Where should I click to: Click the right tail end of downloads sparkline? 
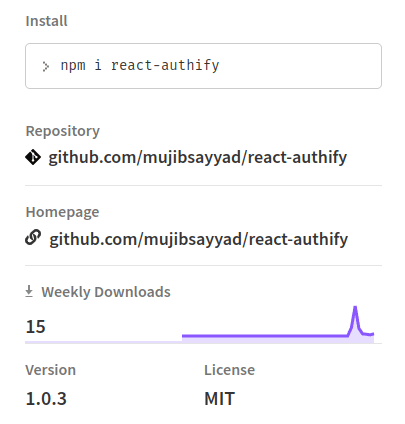click(372, 334)
